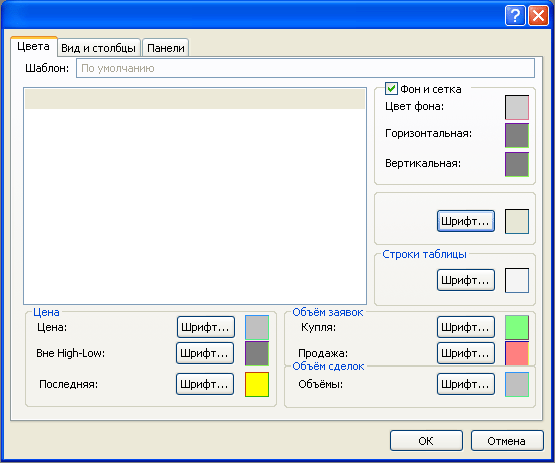Open Шрифт for Объёмы
Image resolution: width=555 pixels, height=463 pixels.
465,384
